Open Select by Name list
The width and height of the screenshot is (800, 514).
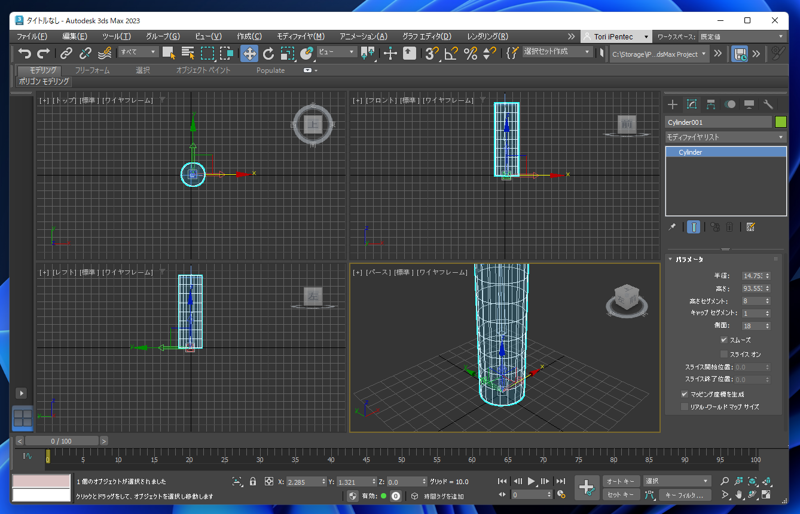(x=188, y=53)
